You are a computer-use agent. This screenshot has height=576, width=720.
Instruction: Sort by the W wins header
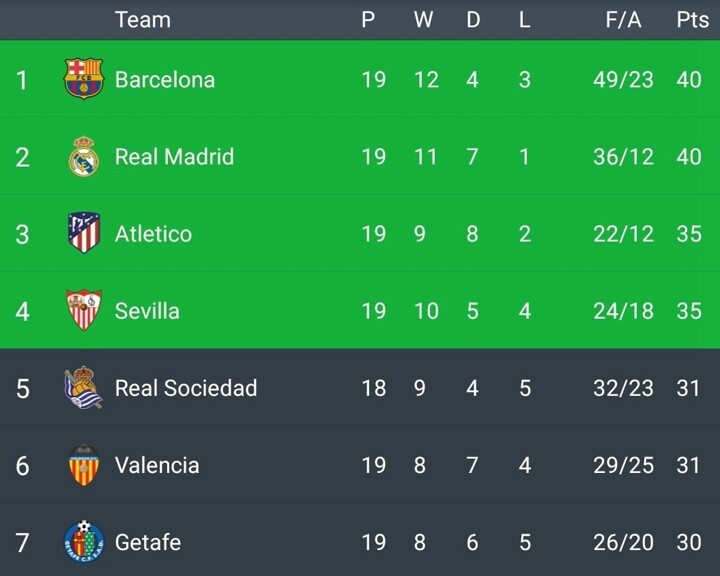(423, 20)
